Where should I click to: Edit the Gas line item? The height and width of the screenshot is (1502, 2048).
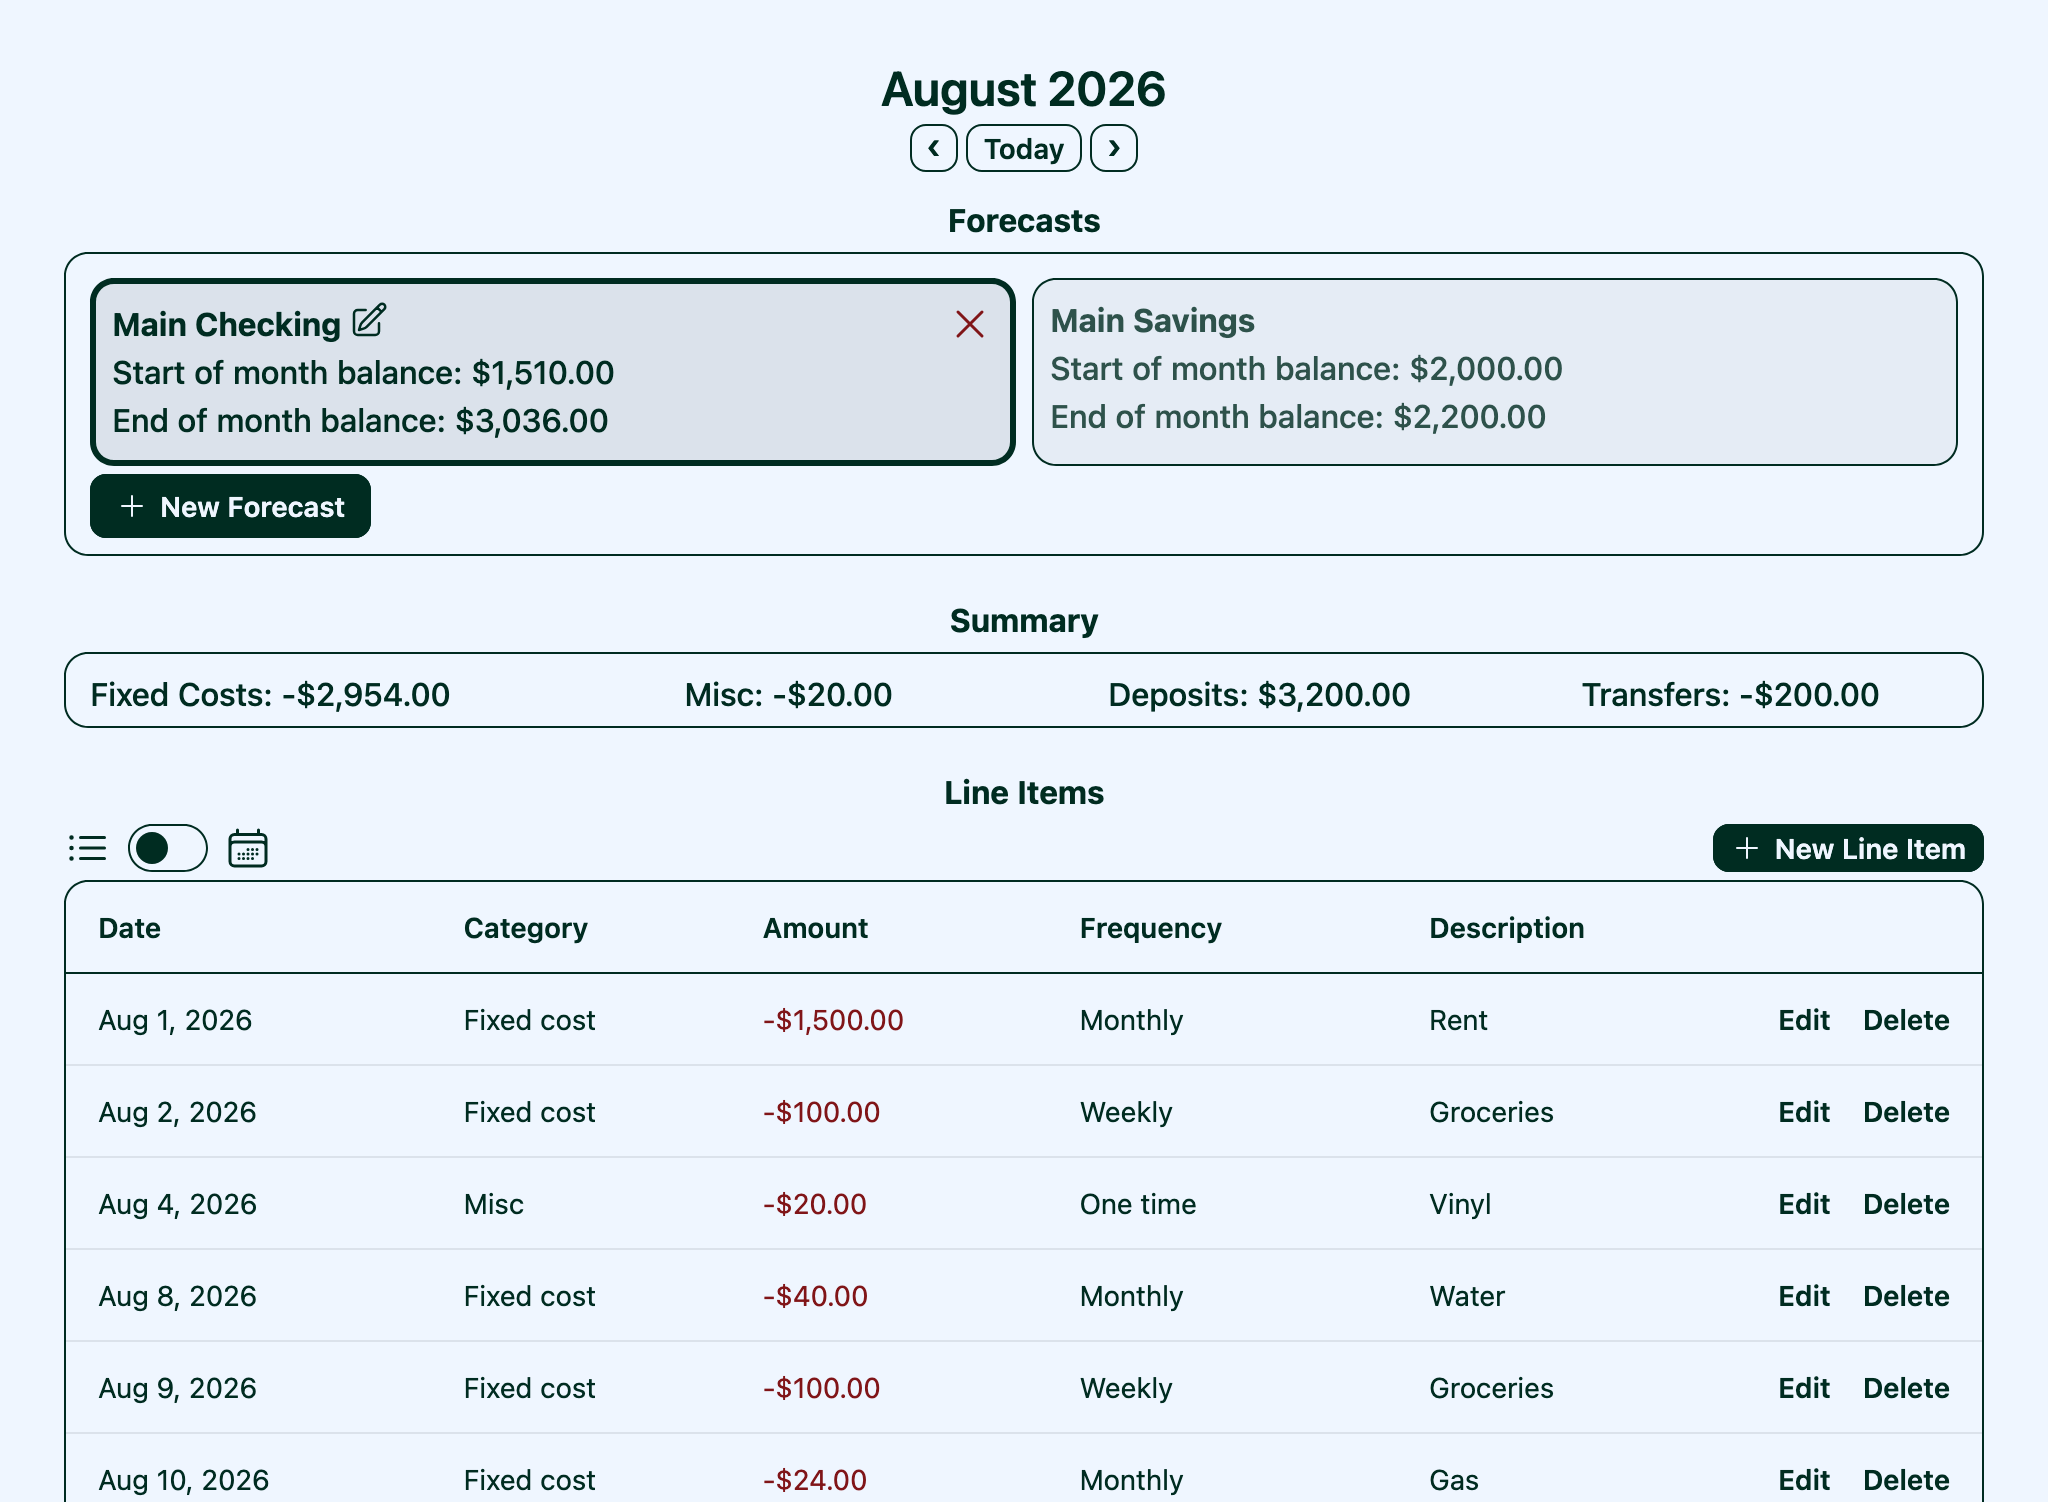(1803, 1480)
